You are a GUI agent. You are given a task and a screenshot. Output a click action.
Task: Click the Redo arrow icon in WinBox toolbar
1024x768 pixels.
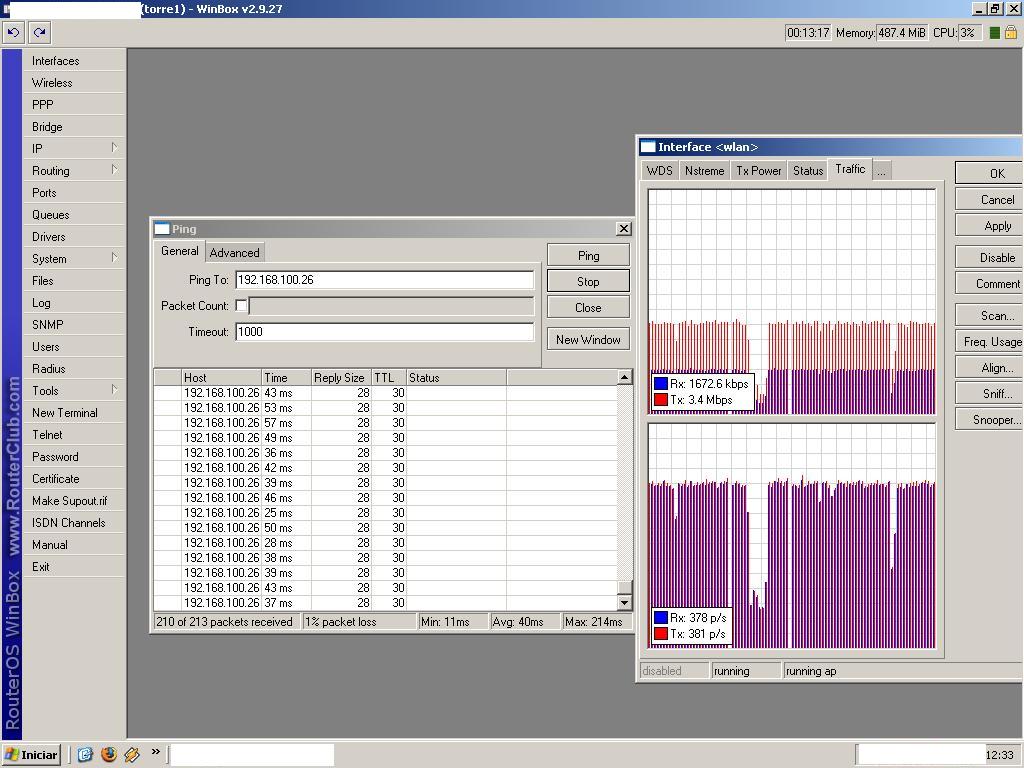[40, 32]
